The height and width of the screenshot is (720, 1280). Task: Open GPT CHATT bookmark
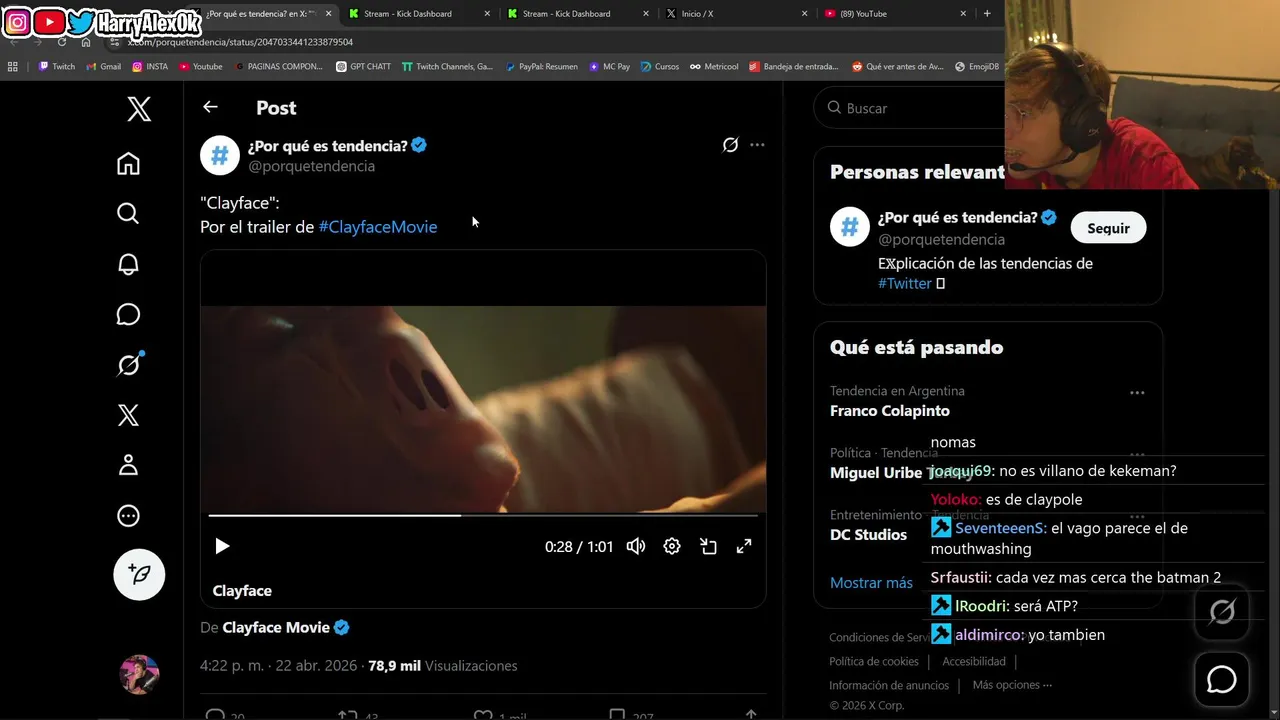[x=364, y=67]
